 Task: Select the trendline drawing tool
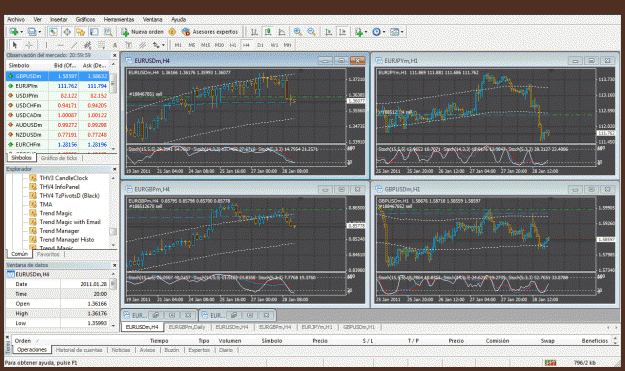pos(74,45)
